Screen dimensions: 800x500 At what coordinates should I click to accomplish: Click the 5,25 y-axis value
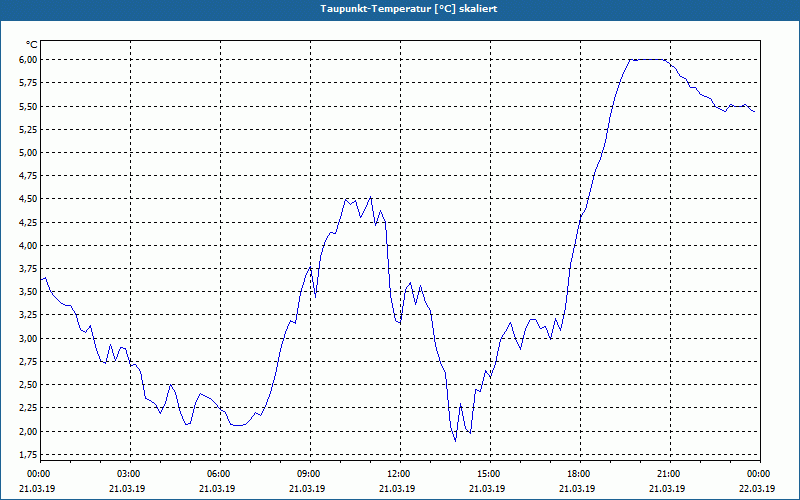[28, 130]
